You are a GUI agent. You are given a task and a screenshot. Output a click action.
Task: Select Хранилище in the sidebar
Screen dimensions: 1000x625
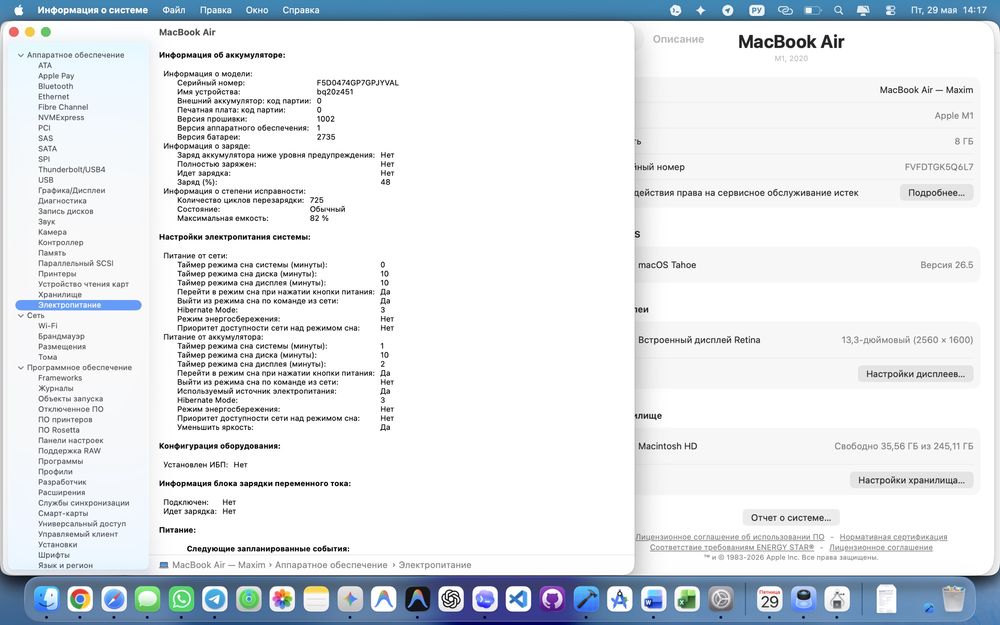(60, 295)
